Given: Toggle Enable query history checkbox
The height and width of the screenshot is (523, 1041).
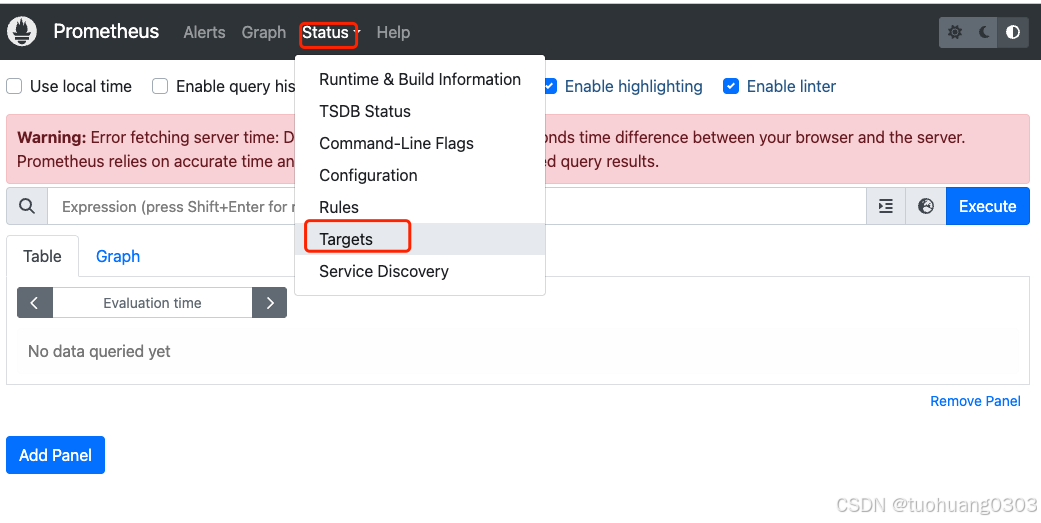Looking at the screenshot, I should [x=160, y=86].
